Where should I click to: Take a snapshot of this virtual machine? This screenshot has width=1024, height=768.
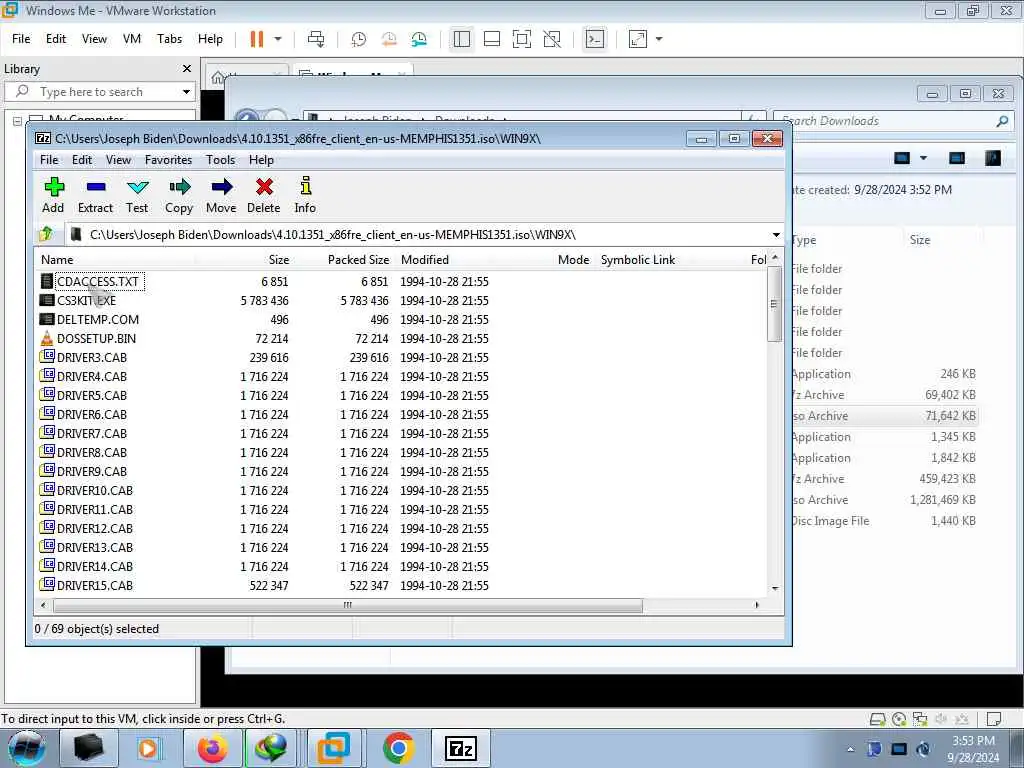click(359, 39)
